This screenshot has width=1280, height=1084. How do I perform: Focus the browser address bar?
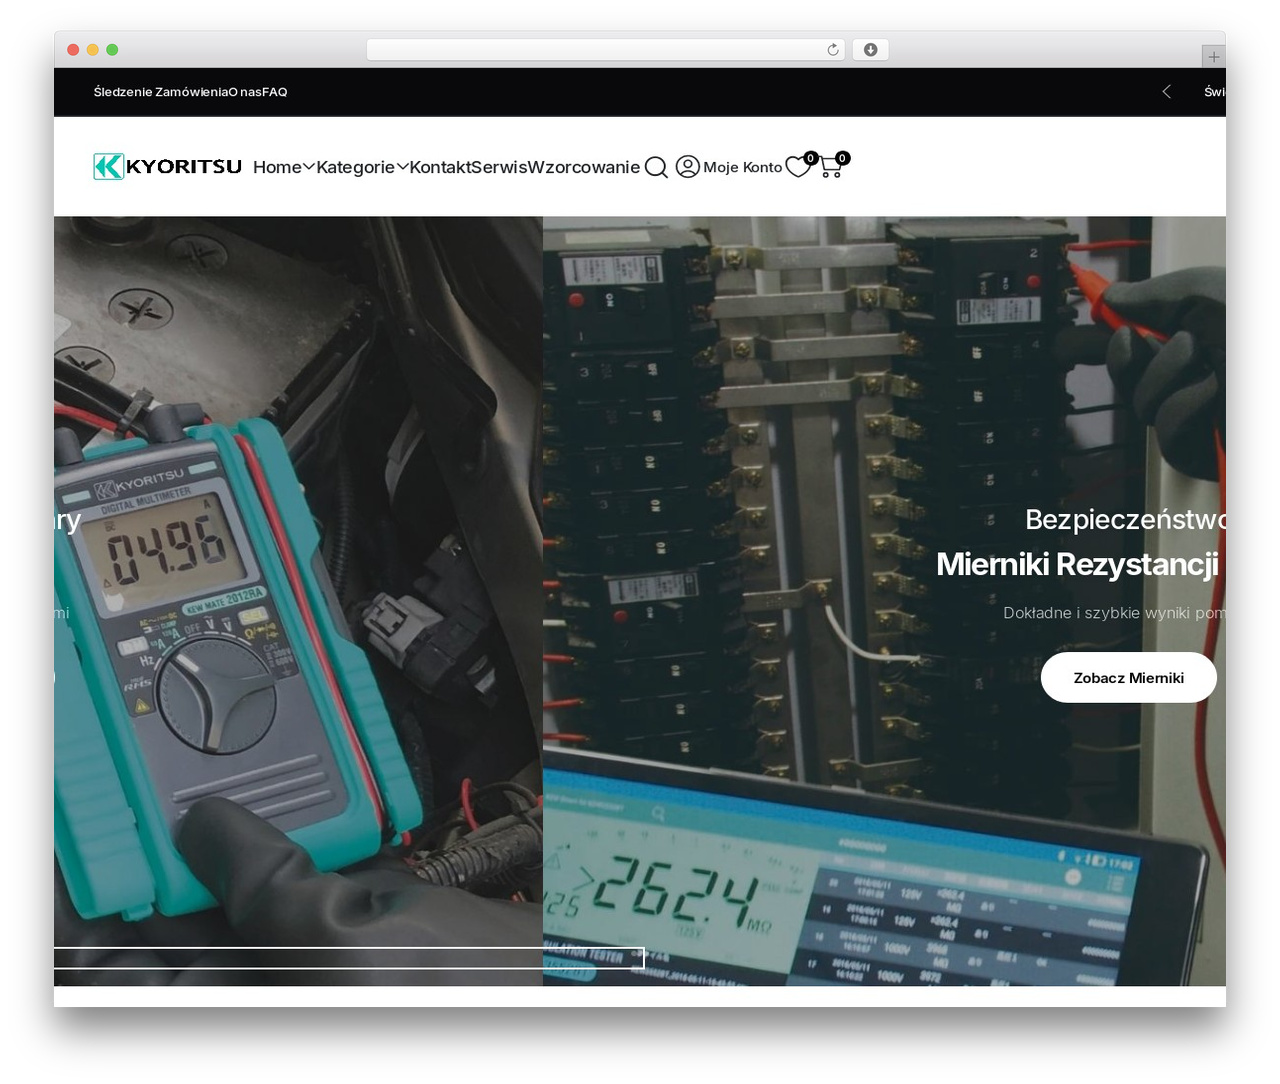[x=606, y=50]
